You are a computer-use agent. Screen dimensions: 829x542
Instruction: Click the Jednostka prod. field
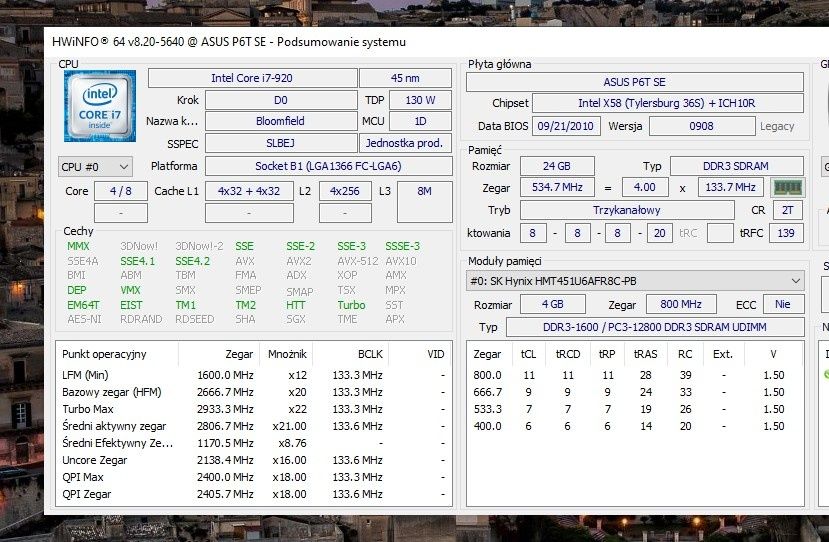405,143
